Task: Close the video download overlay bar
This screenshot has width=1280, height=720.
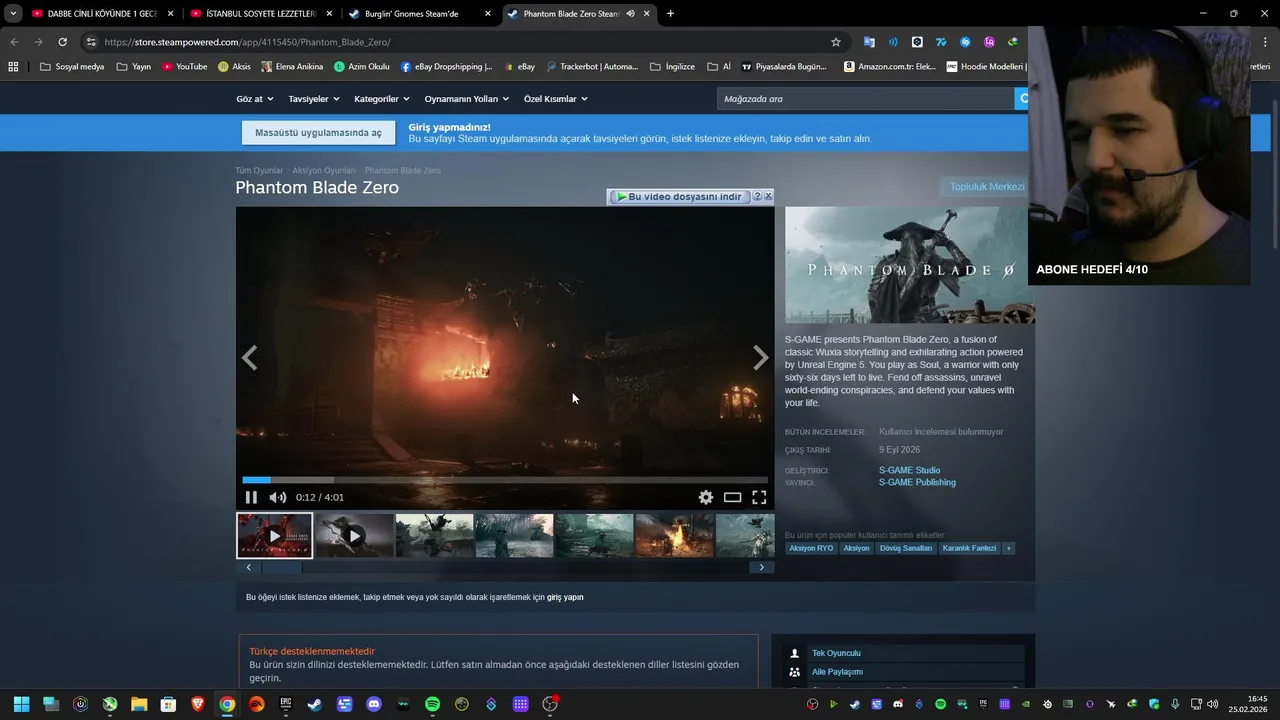Action: (x=768, y=197)
